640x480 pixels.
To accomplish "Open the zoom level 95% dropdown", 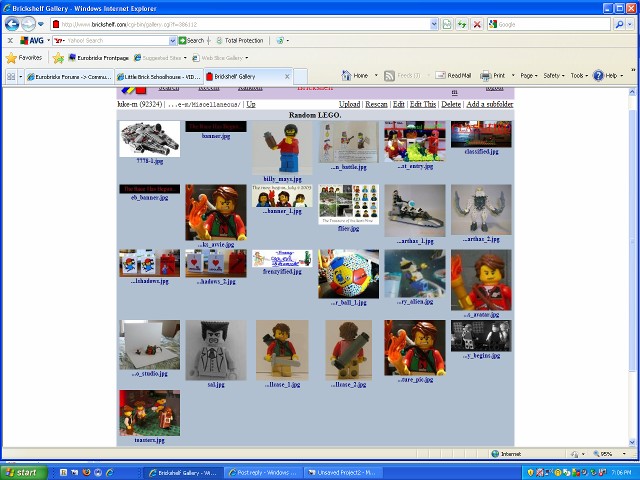I will click(624, 453).
